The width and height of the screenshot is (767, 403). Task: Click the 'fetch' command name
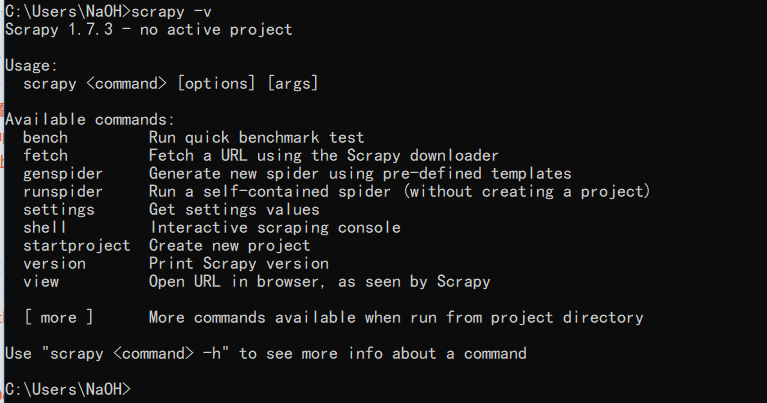(45, 156)
